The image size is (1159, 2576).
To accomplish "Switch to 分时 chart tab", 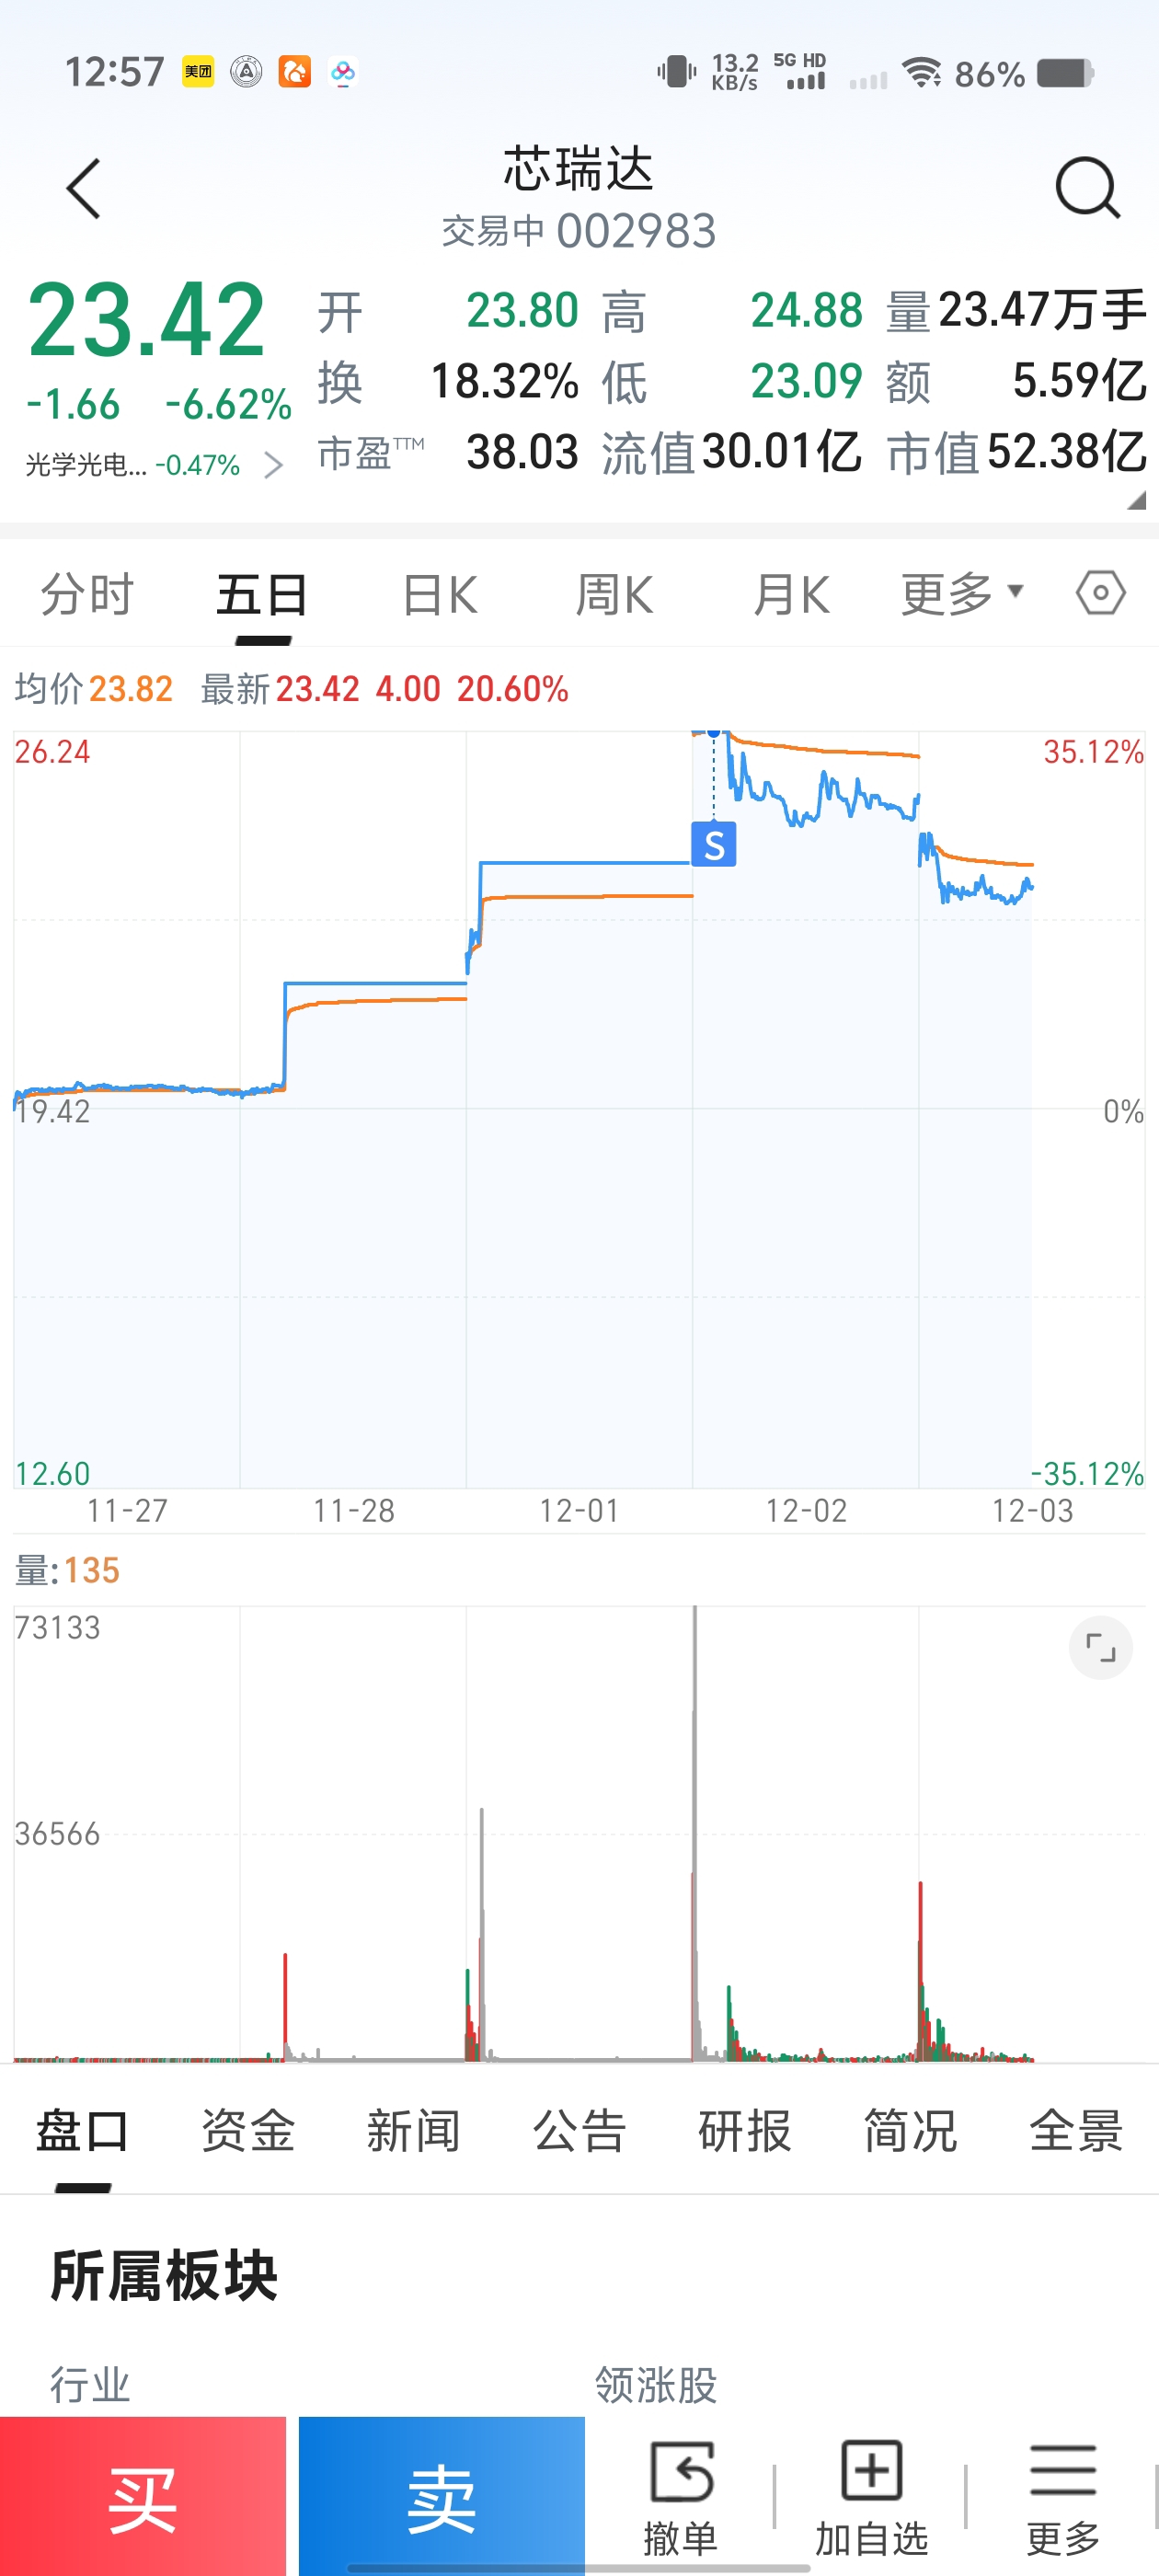I will 87,595.
